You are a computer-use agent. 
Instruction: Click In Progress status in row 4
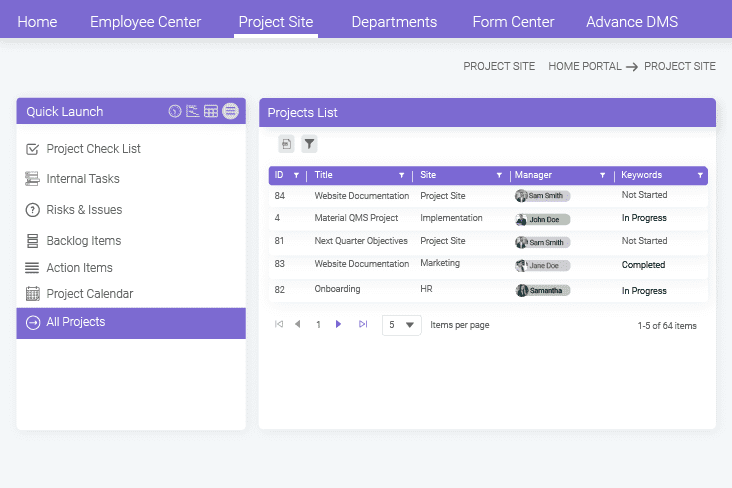pos(644,218)
